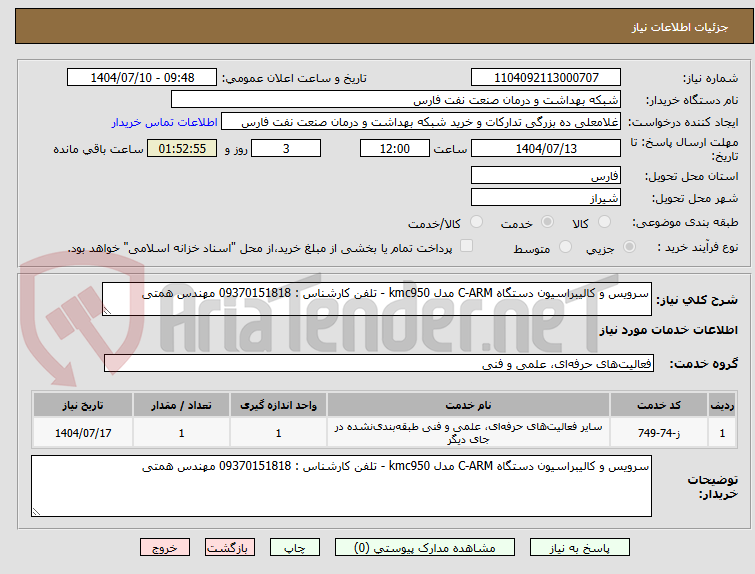Click the استان محل تحویل field فارس
The height and width of the screenshot is (574, 755).
[546, 175]
